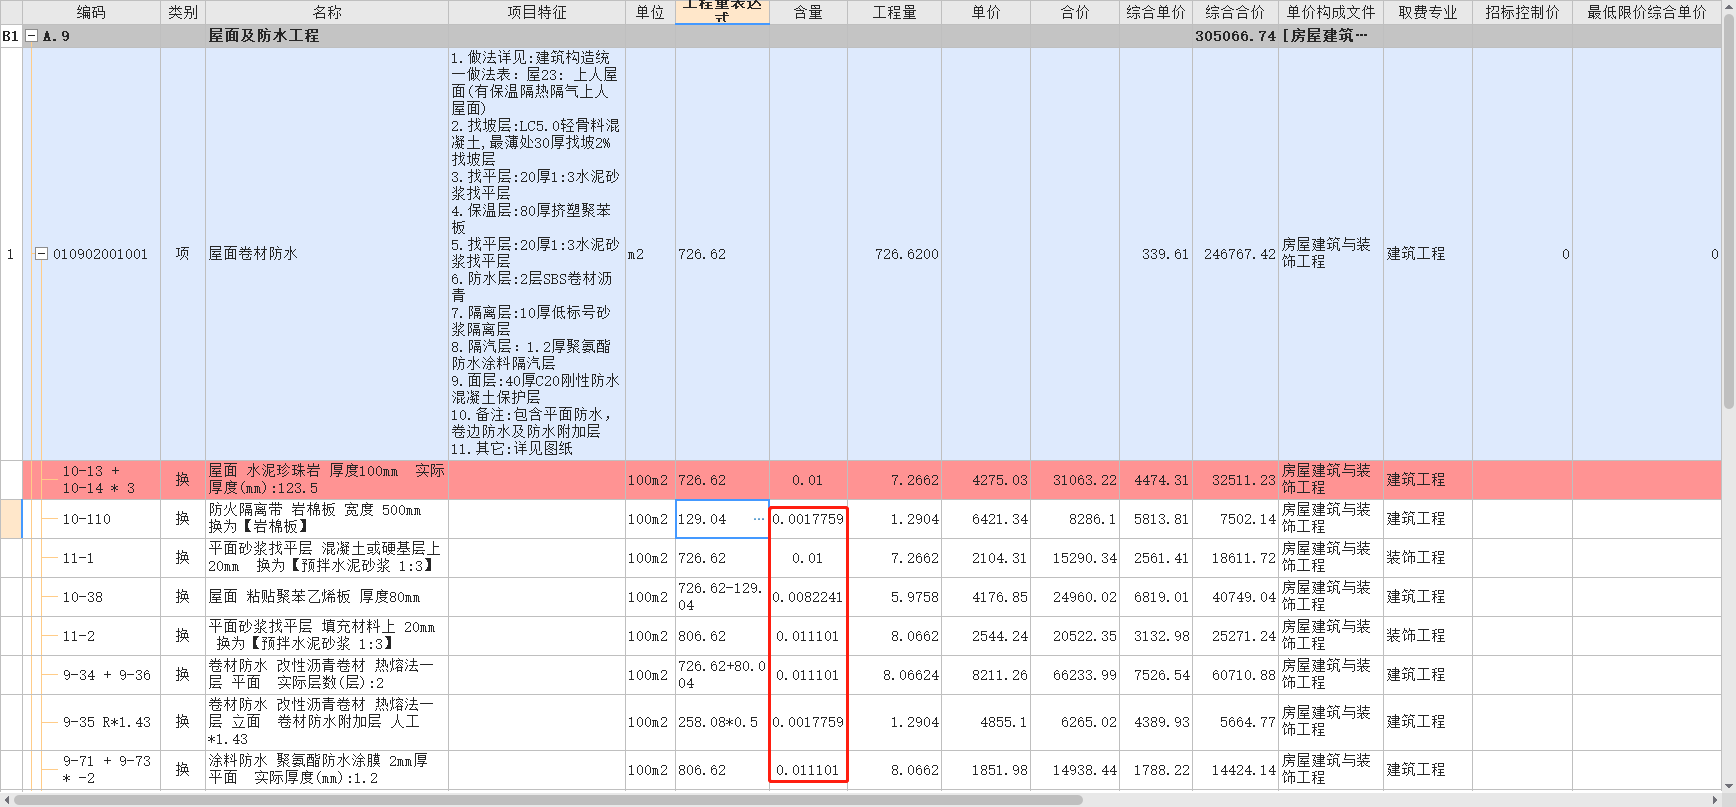Click the 合价 value 31063.22

coord(1084,480)
